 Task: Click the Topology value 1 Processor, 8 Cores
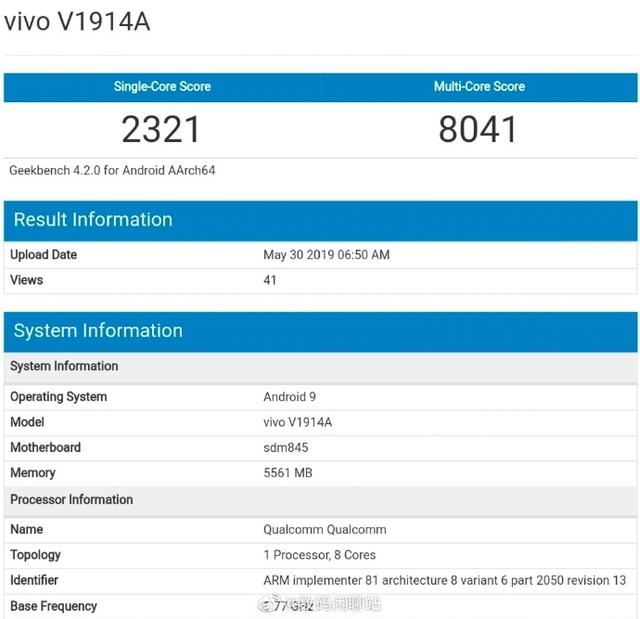coord(320,555)
